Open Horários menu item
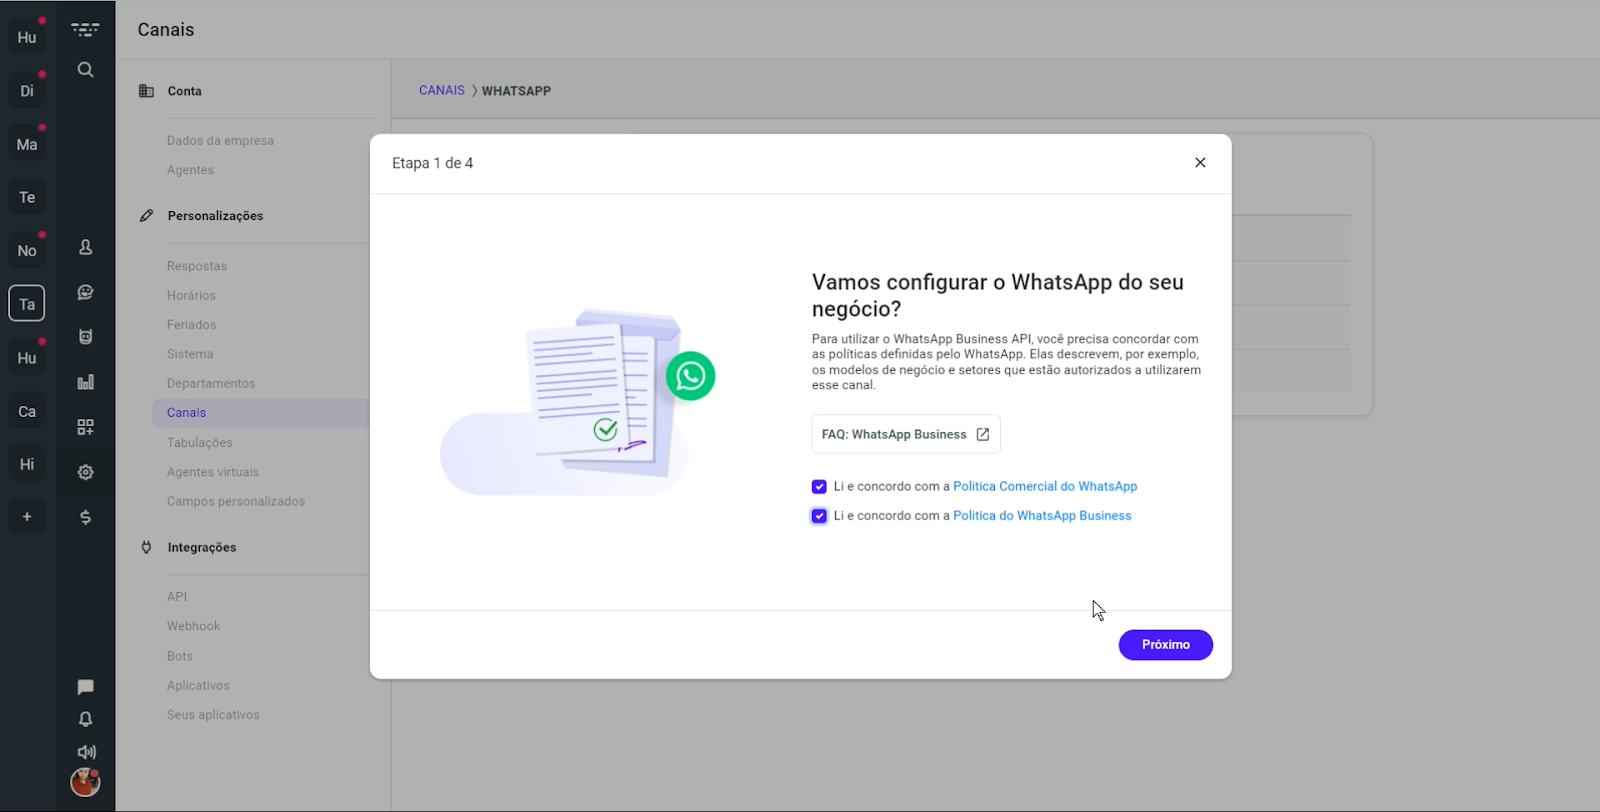The image size is (1600, 812). [x=191, y=295]
